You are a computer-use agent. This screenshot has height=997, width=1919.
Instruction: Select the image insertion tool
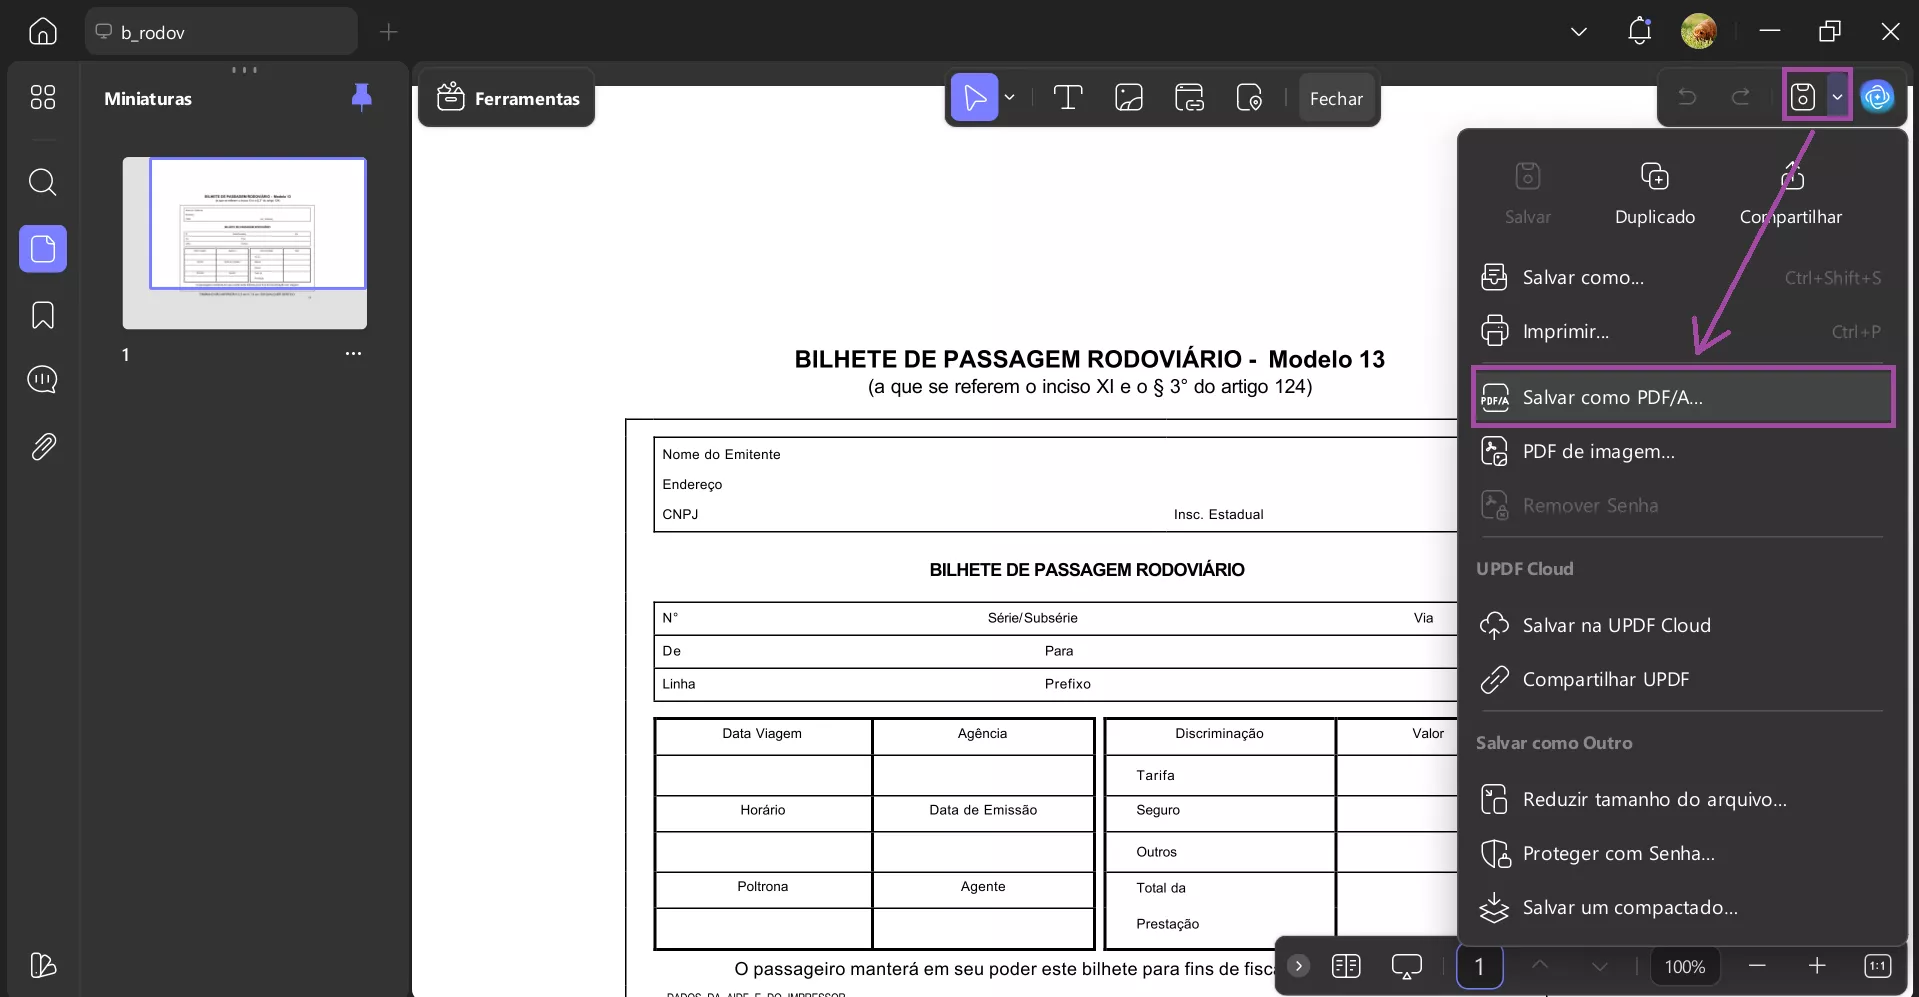point(1128,97)
